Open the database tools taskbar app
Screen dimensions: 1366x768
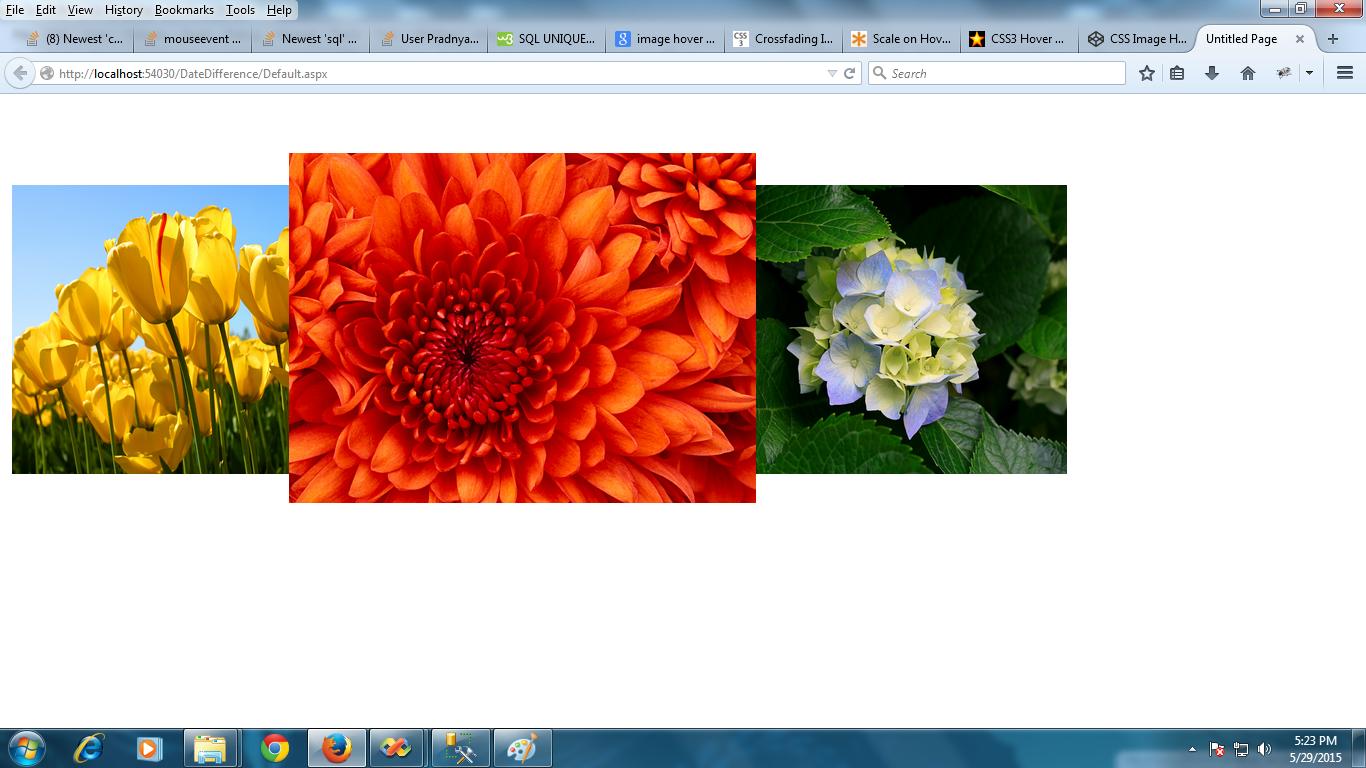460,748
